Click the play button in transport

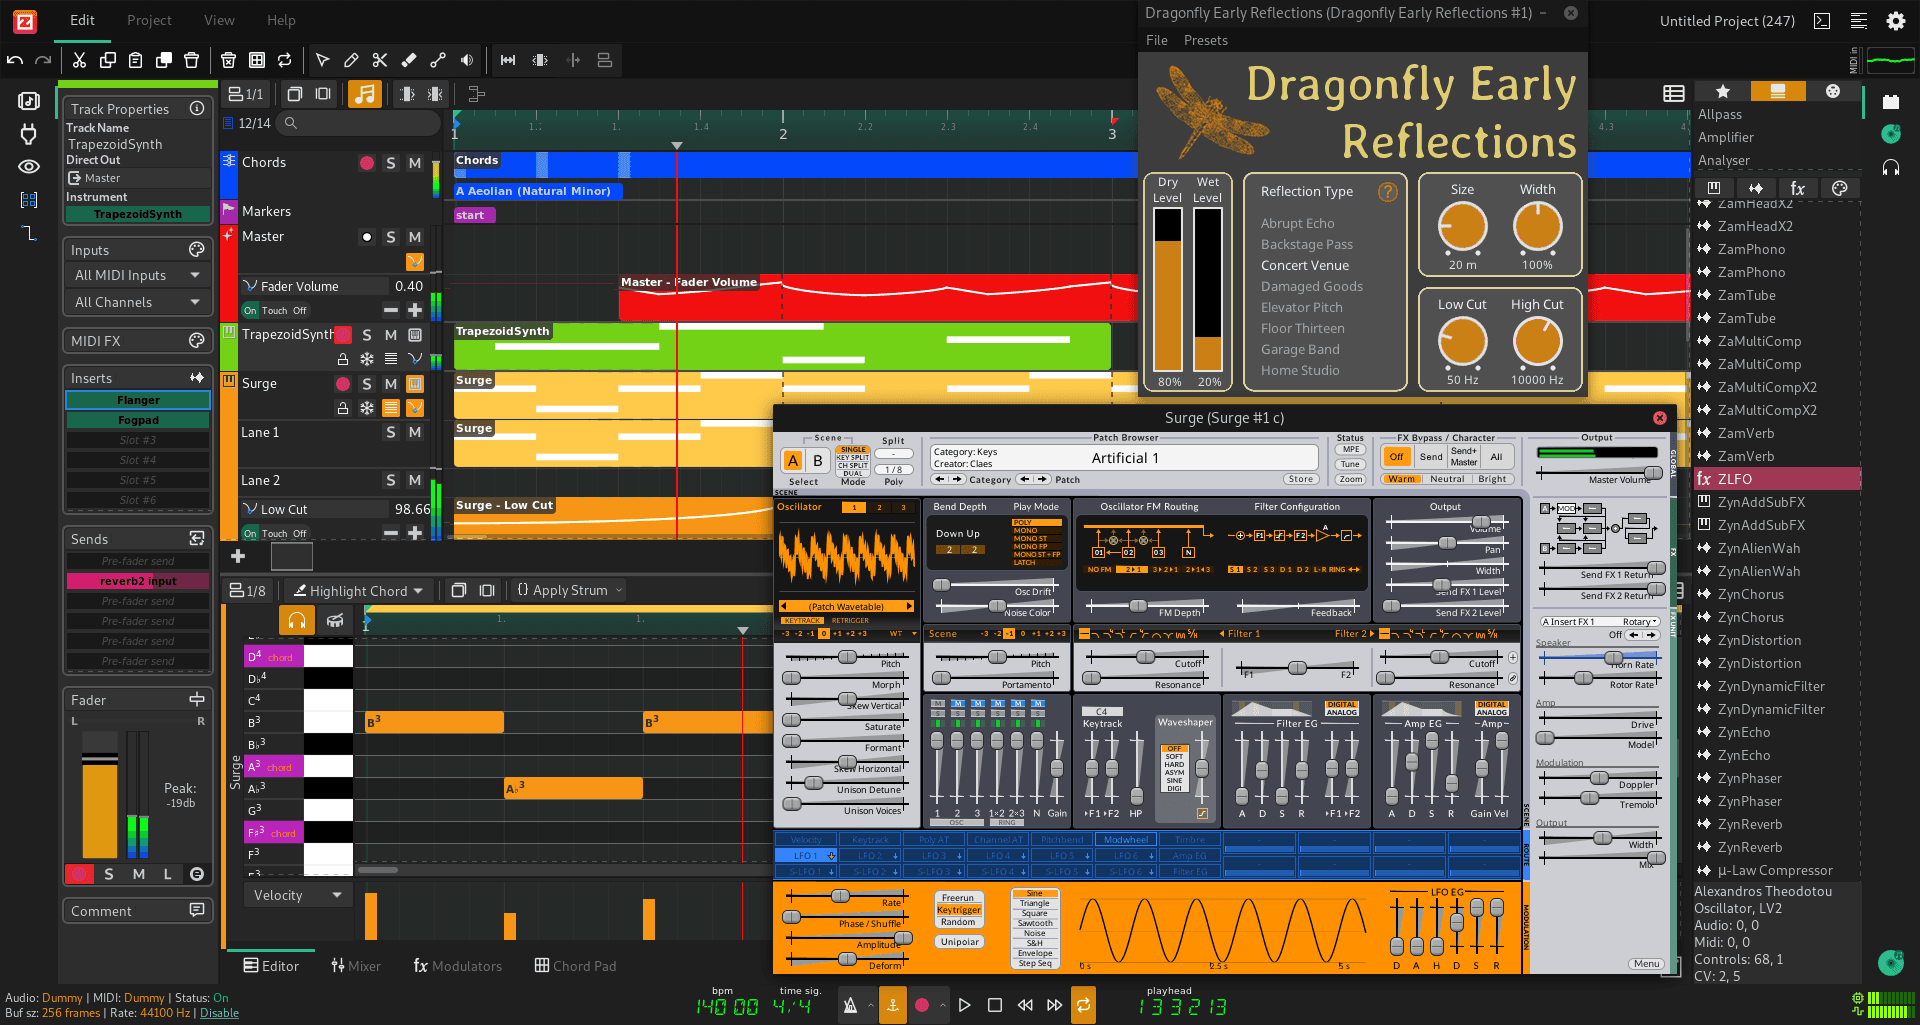964,1005
